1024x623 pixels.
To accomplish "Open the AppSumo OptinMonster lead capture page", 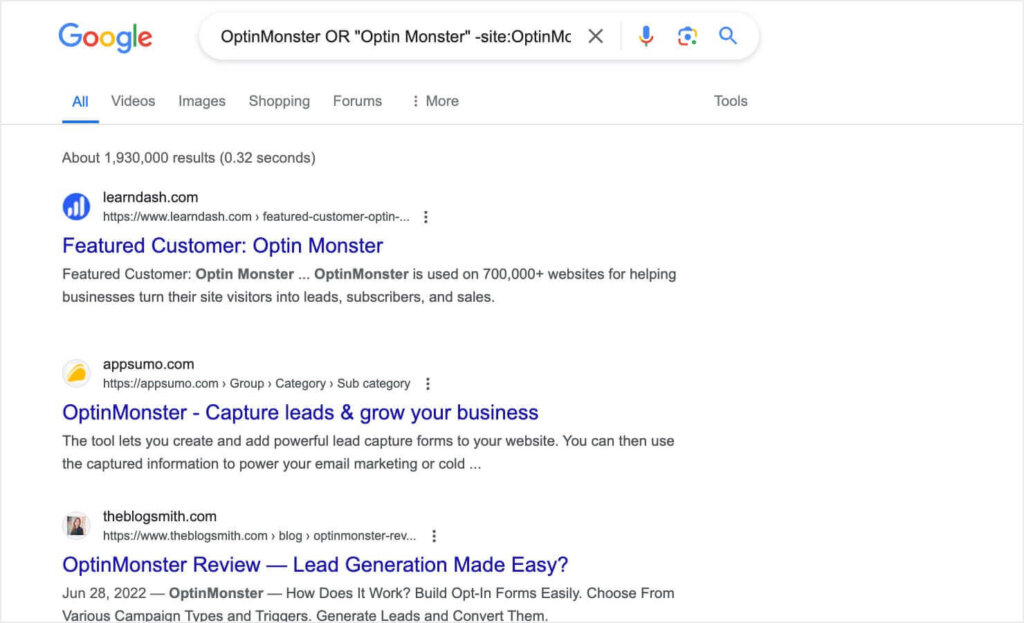I will coord(300,412).
